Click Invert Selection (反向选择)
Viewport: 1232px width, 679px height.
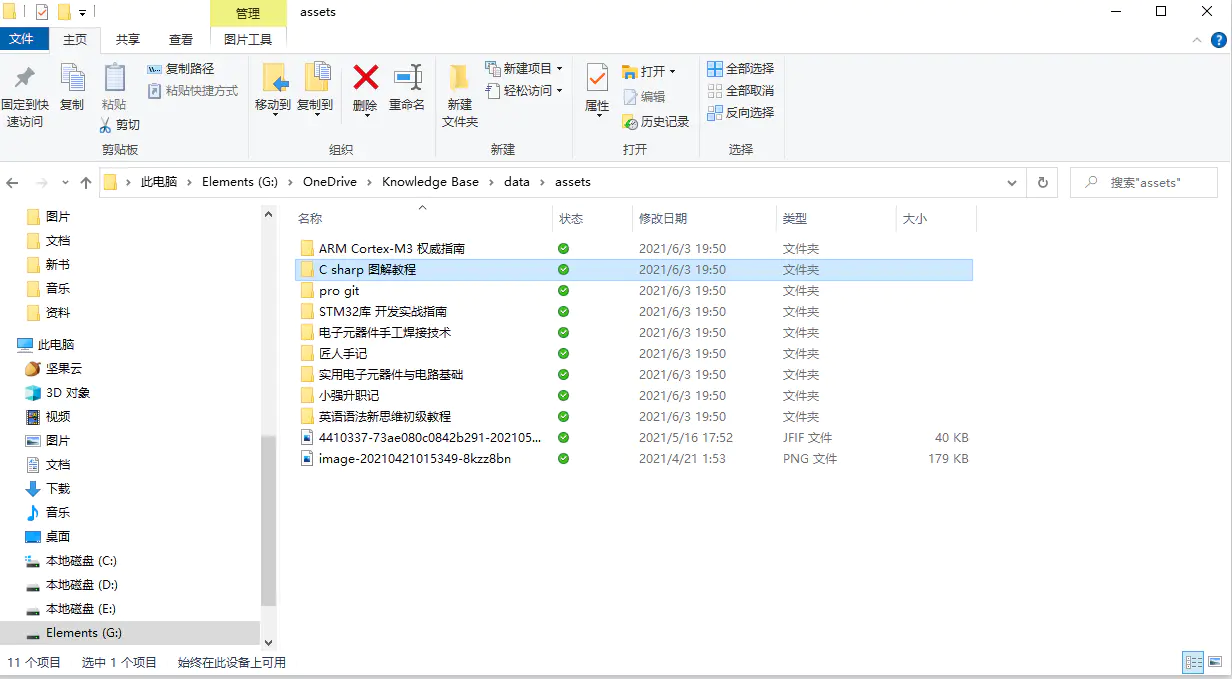[741, 113]
